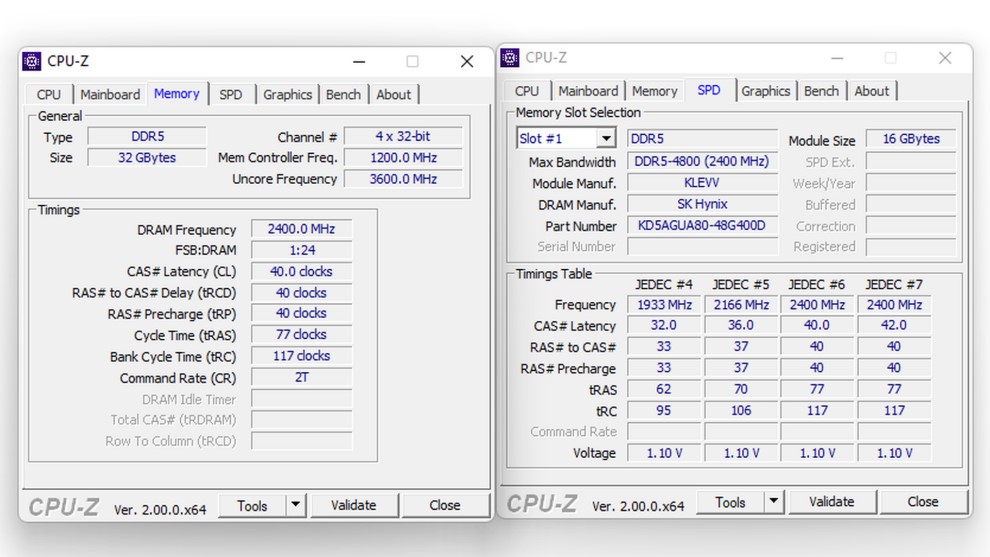Close left CPU-Z window with X icon
Screen dimensions: 990x557
467,61
